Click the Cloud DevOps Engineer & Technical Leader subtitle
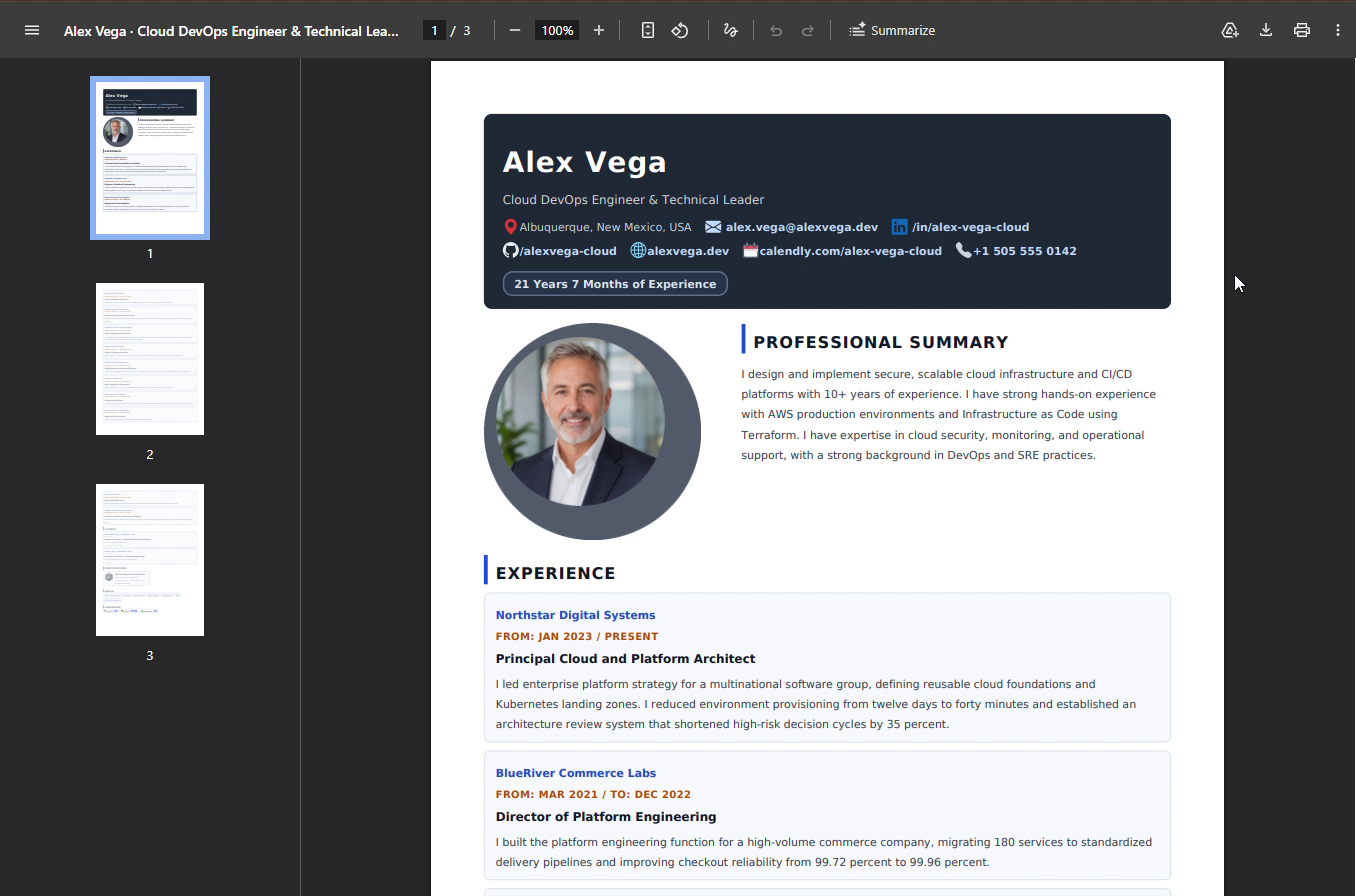The width and height of the screenshot is (1356, 896). point(633,200)
